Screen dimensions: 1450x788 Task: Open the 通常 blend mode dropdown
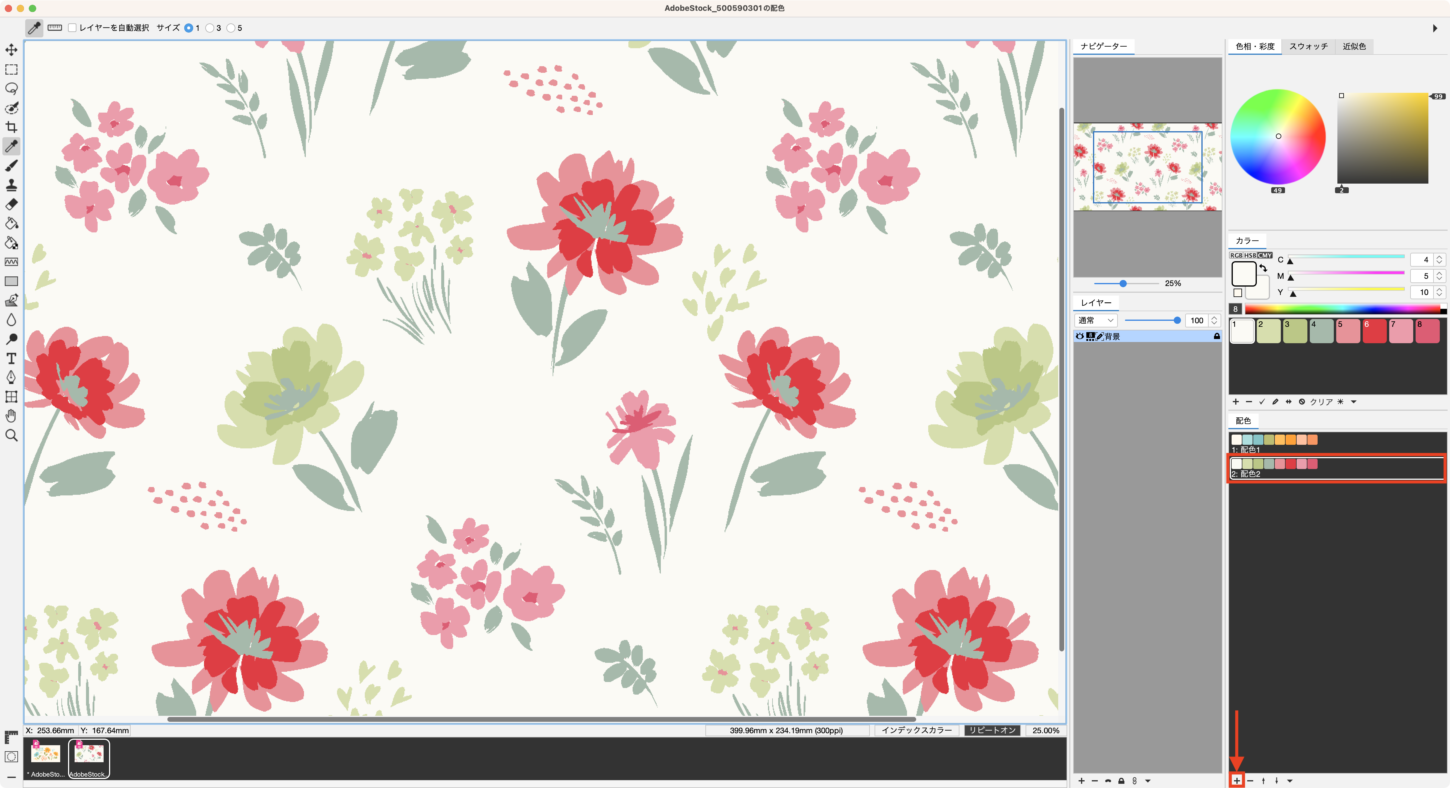tap(1096, 320)
